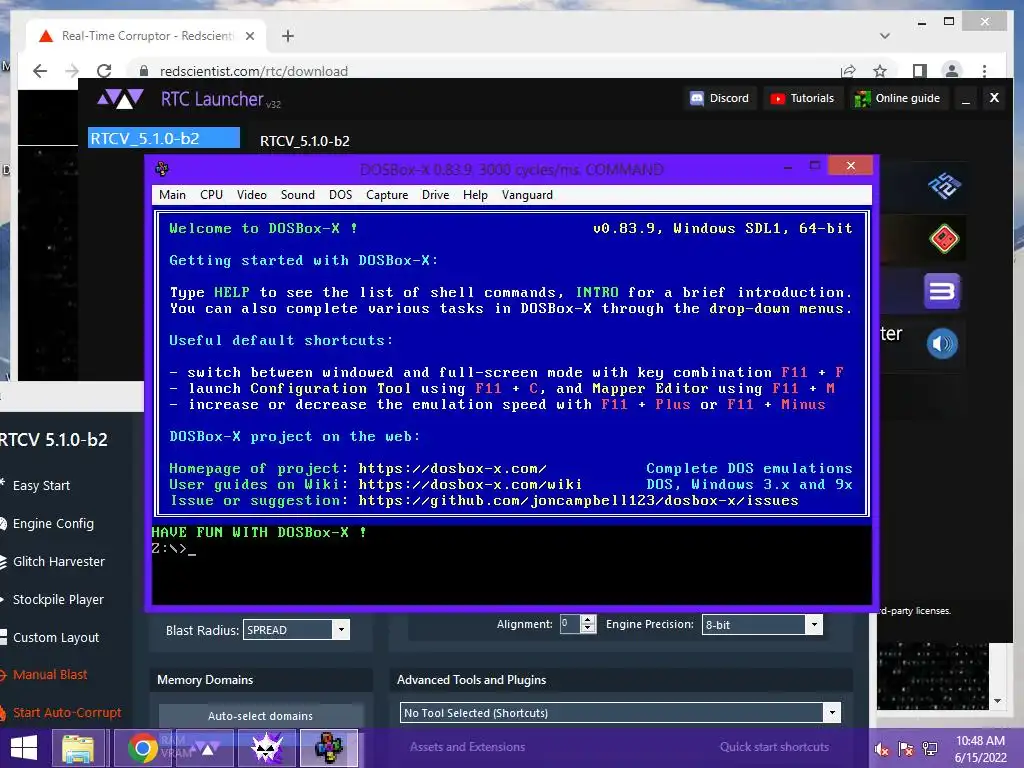Open Easy Start in RTCV sidebar
Screen dimensions: 1024x768
click(40, 485)
